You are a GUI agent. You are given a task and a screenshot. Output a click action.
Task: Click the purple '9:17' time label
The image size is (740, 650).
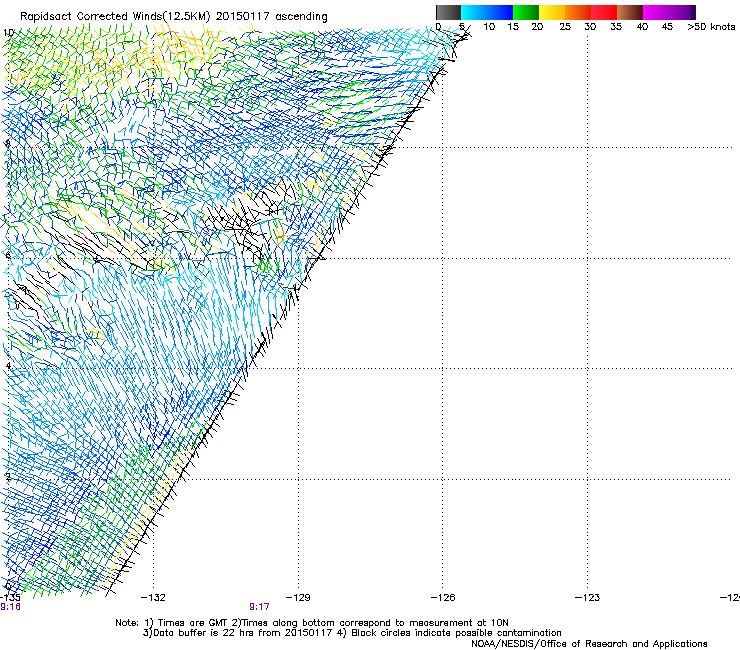260,607
